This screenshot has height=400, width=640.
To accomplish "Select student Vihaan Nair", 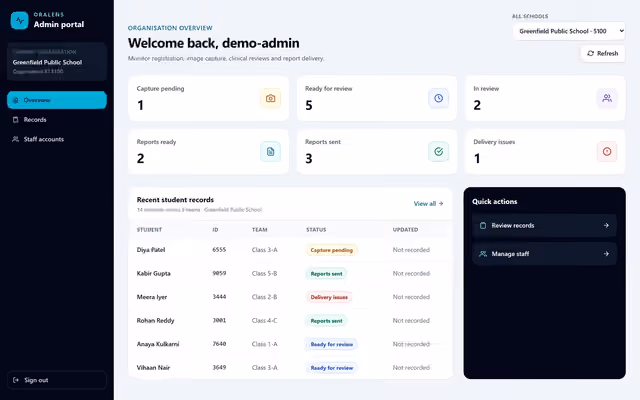I will [x=153, y=368].
